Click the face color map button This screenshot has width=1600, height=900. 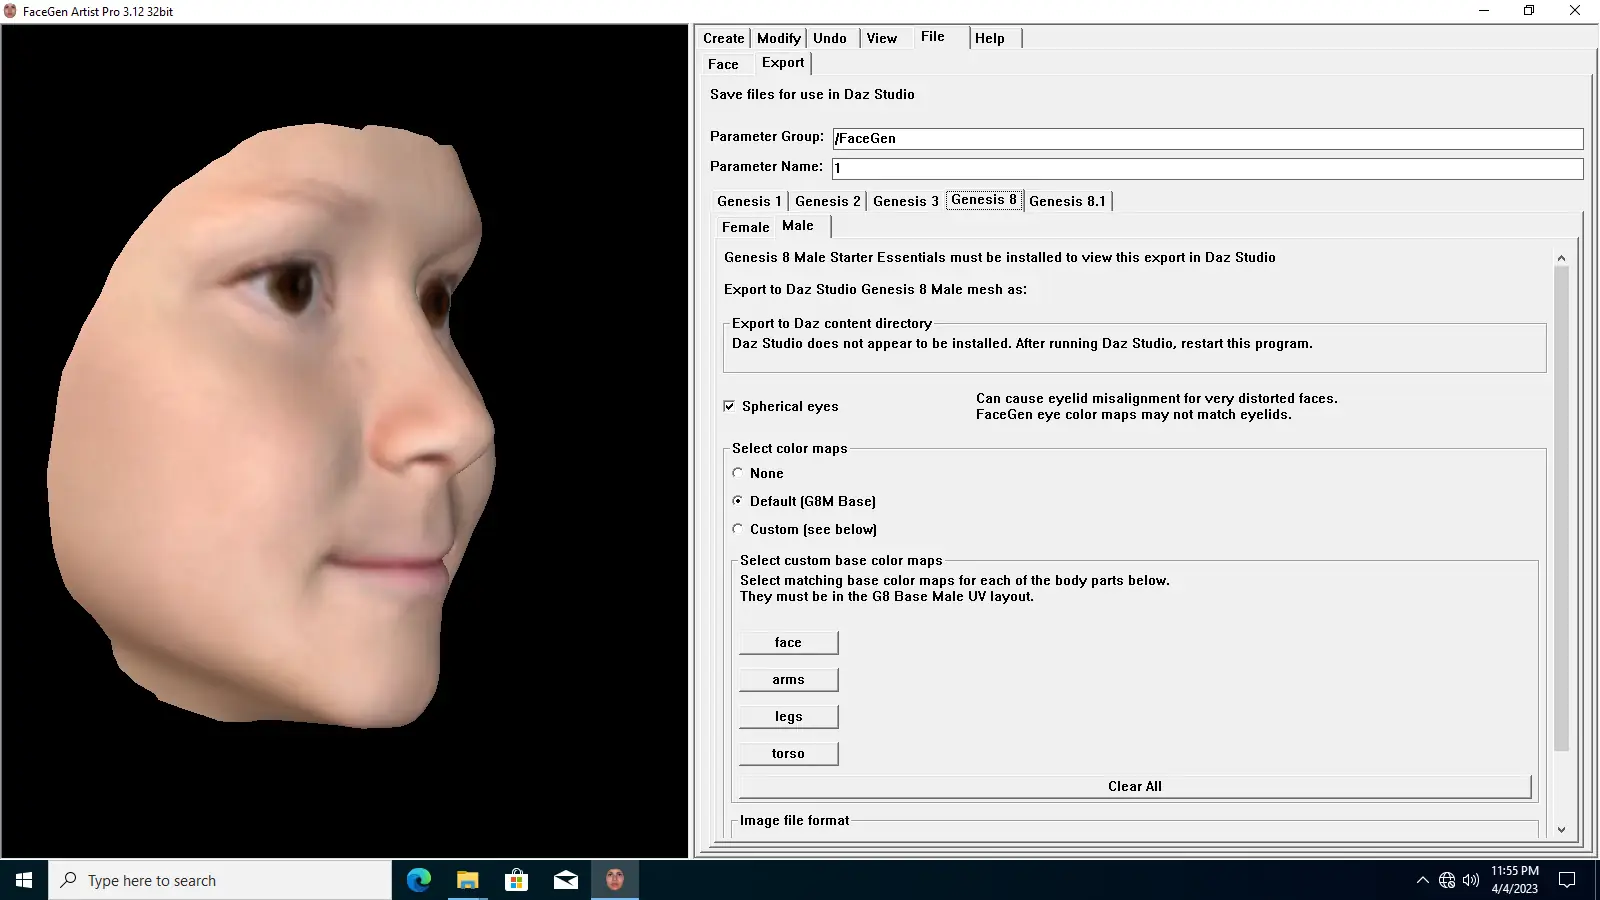788,642
